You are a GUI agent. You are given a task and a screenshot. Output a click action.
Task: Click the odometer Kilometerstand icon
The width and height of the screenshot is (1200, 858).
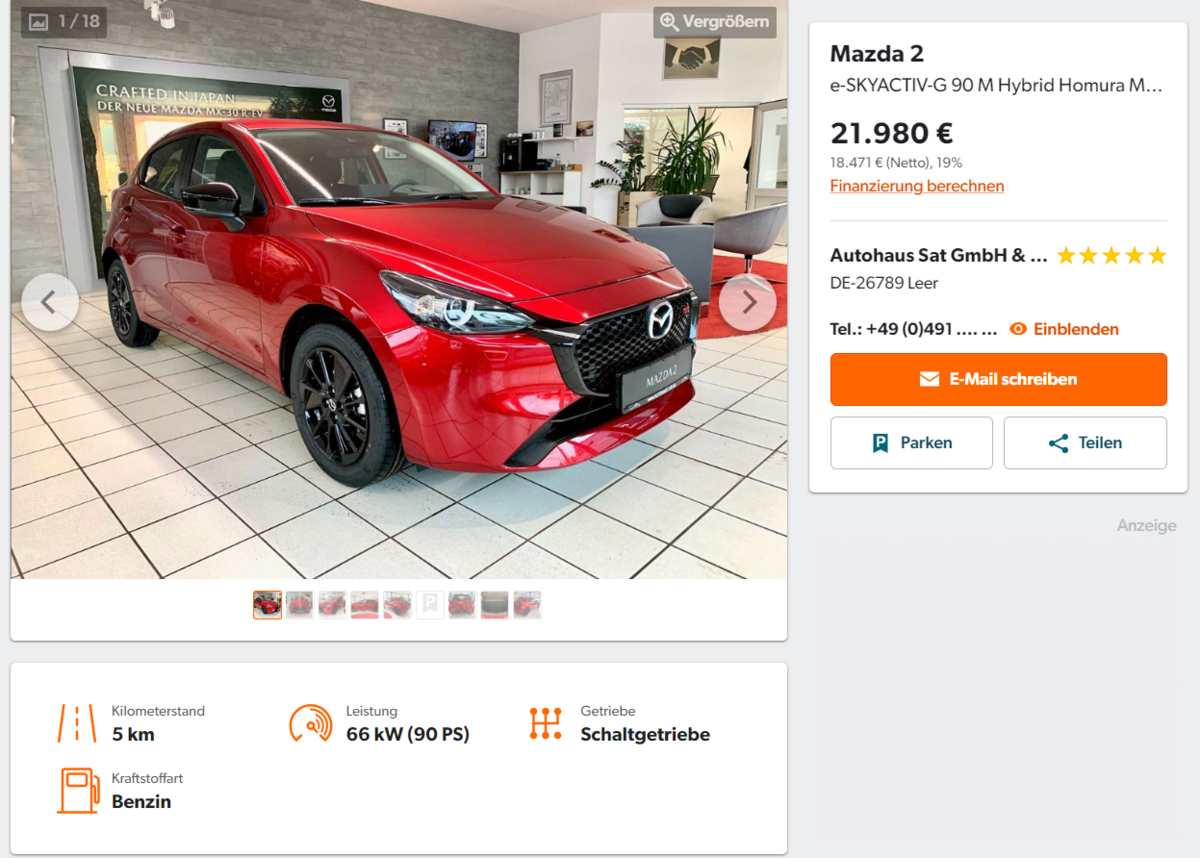[x=77, y=723]
